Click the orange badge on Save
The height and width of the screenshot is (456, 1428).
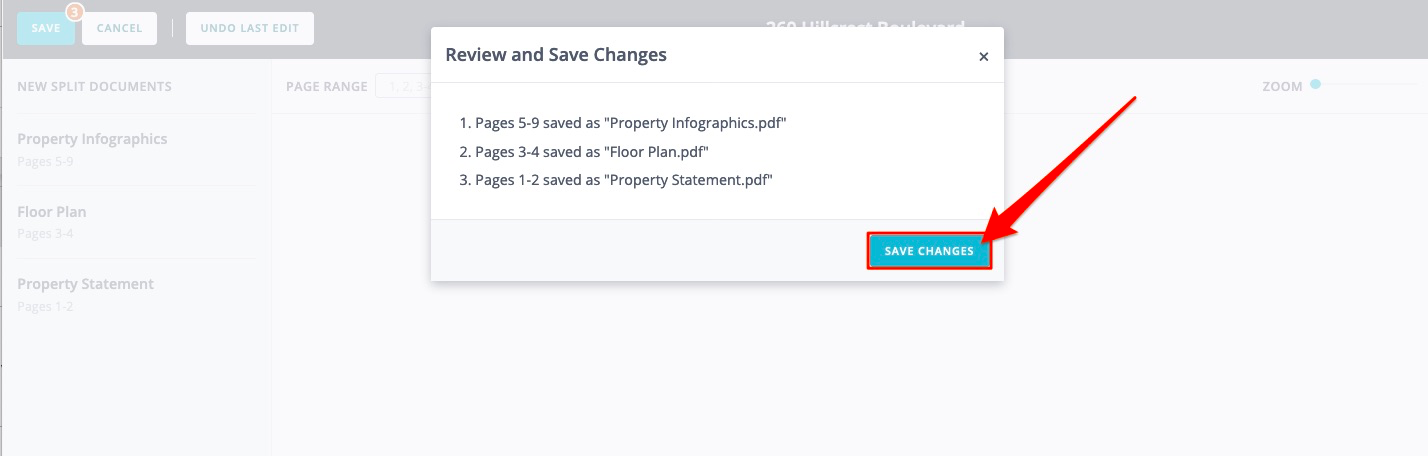click(73, 12)
